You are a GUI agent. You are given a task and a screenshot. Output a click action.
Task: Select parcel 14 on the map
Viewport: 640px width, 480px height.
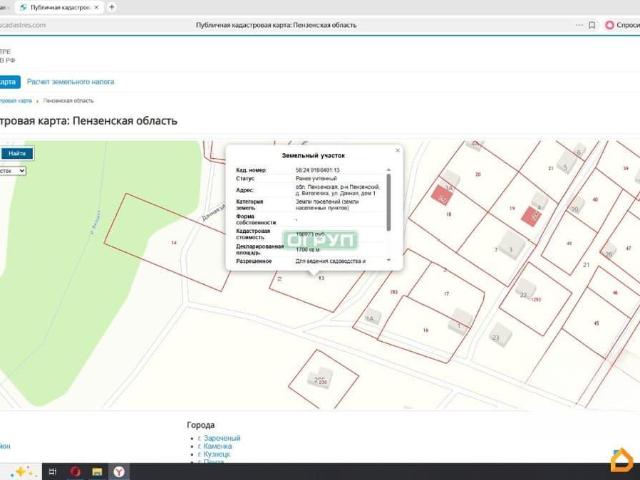click(173, 243)
